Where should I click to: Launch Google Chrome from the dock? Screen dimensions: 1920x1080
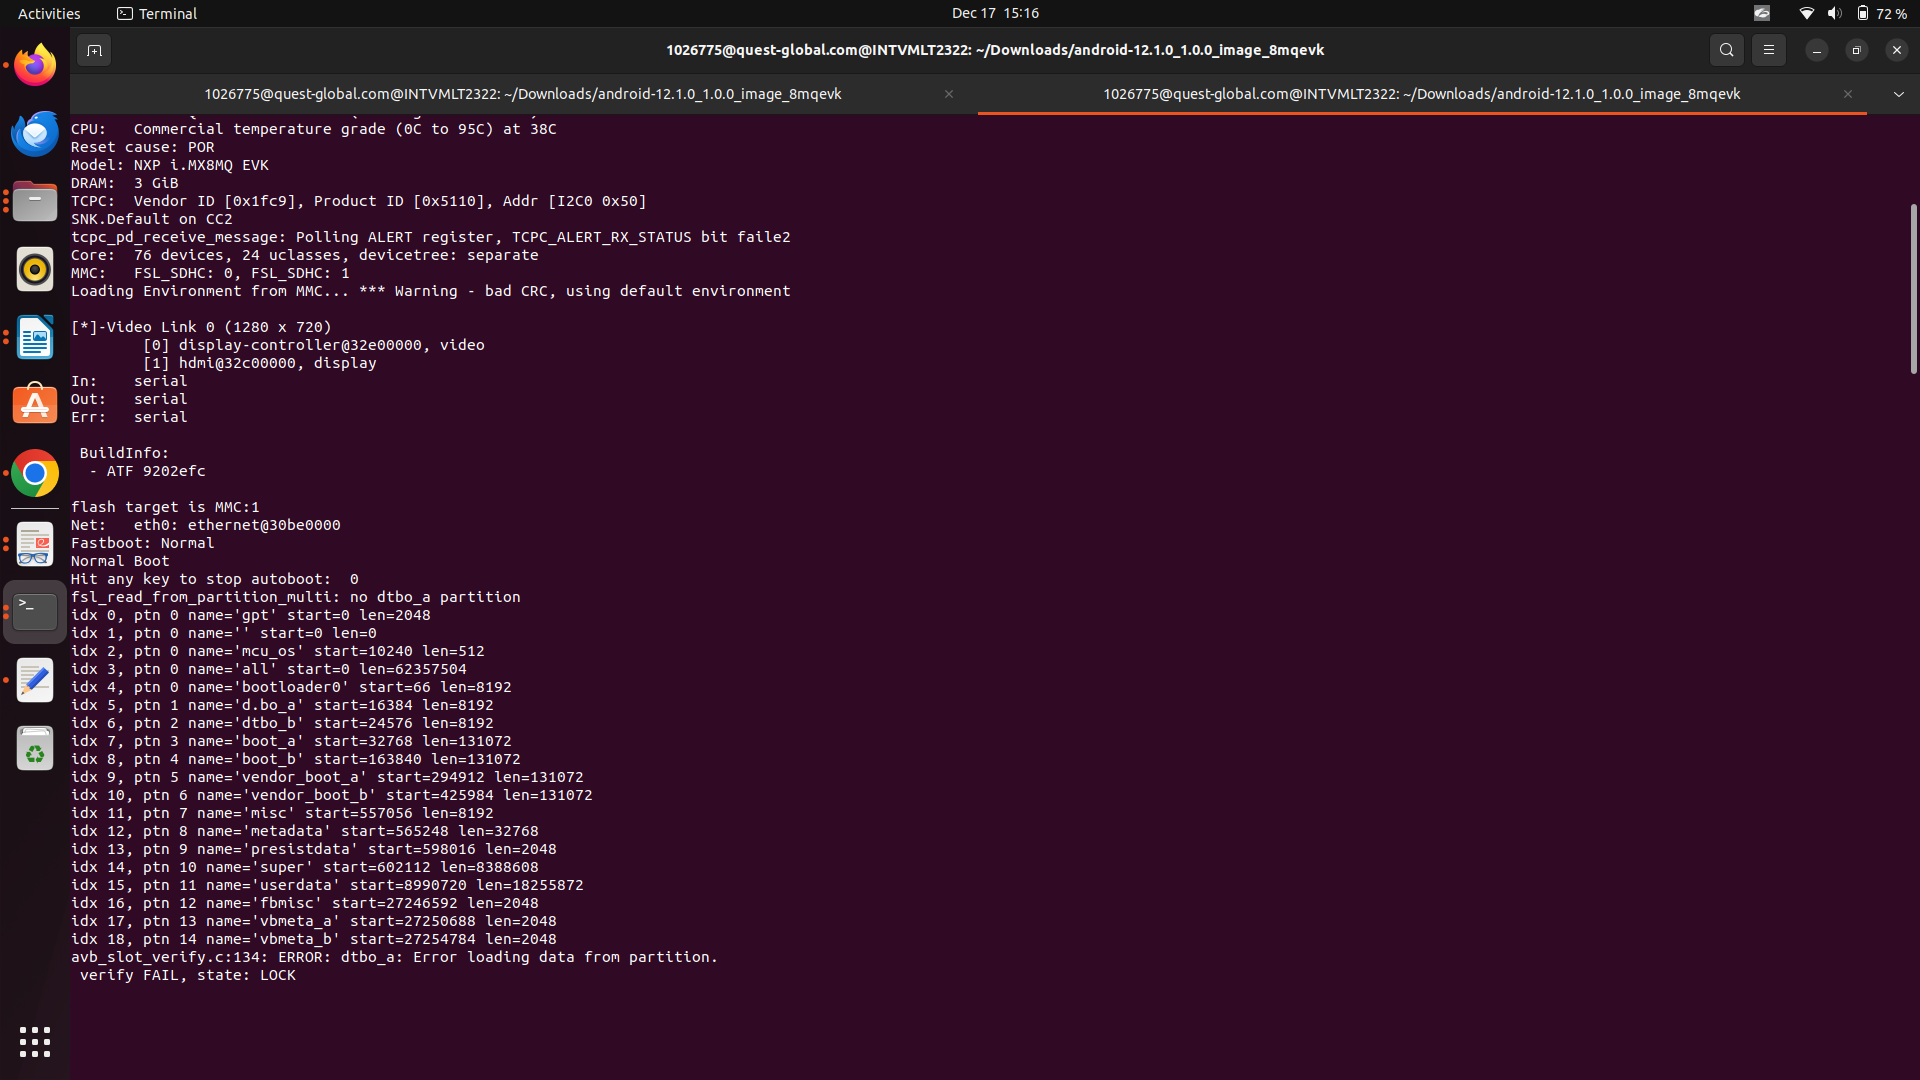click(35, 472)
